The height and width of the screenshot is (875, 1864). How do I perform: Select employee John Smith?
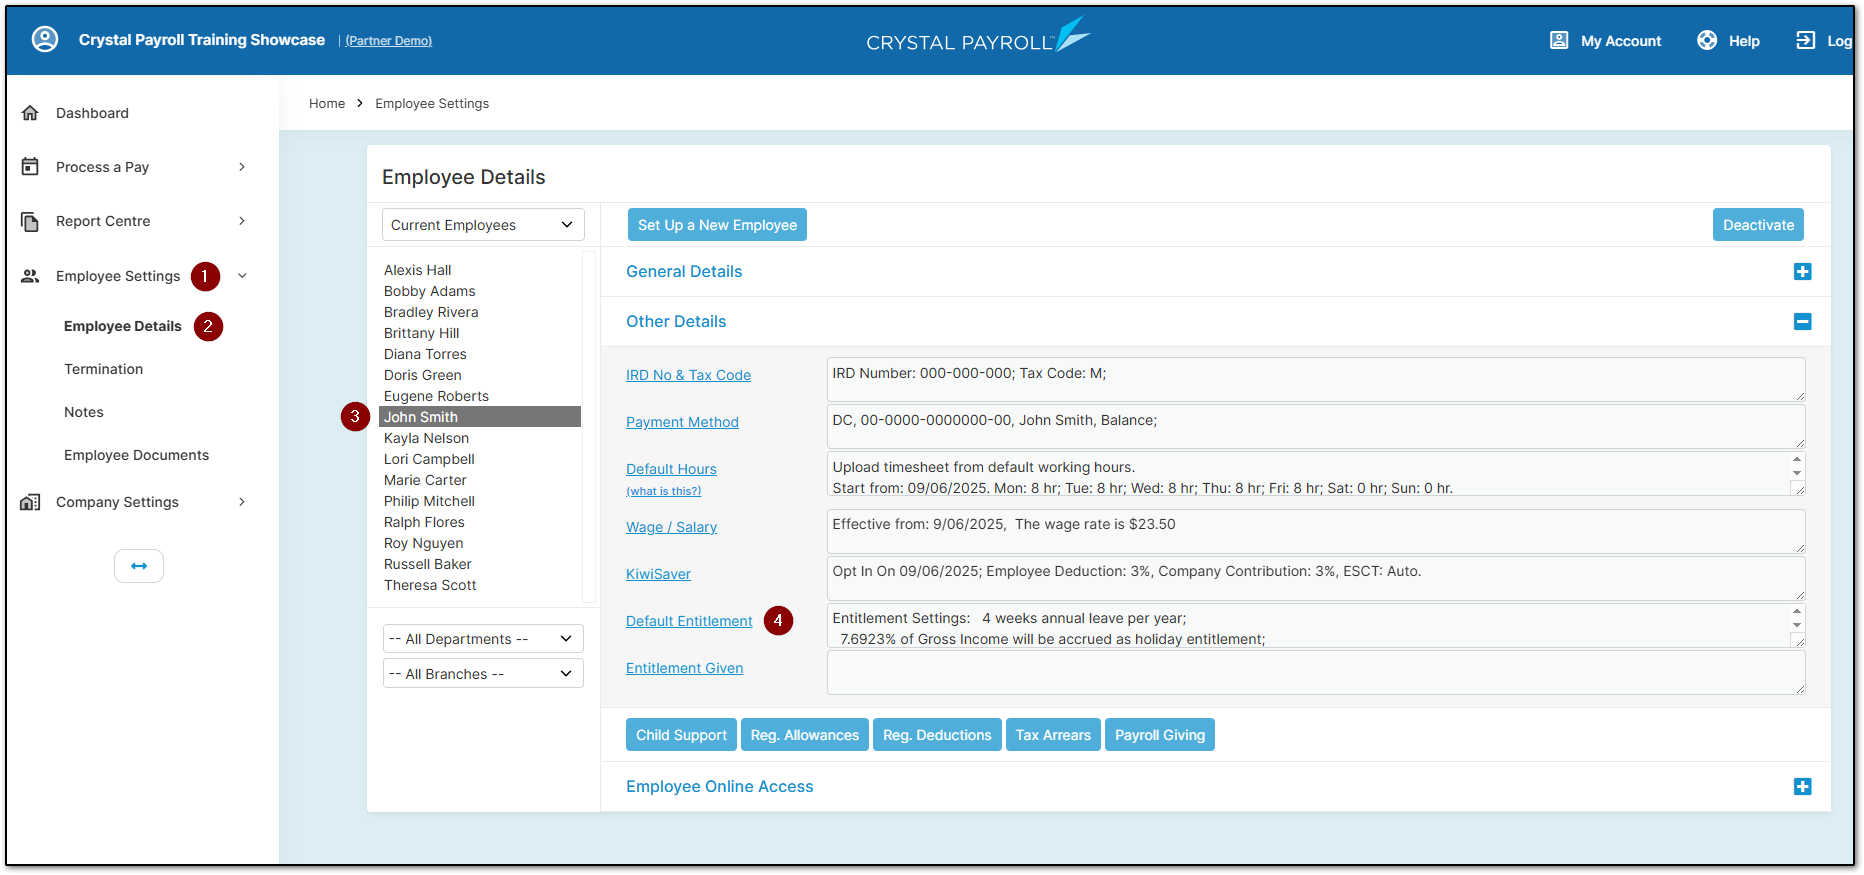click(480, 417)
